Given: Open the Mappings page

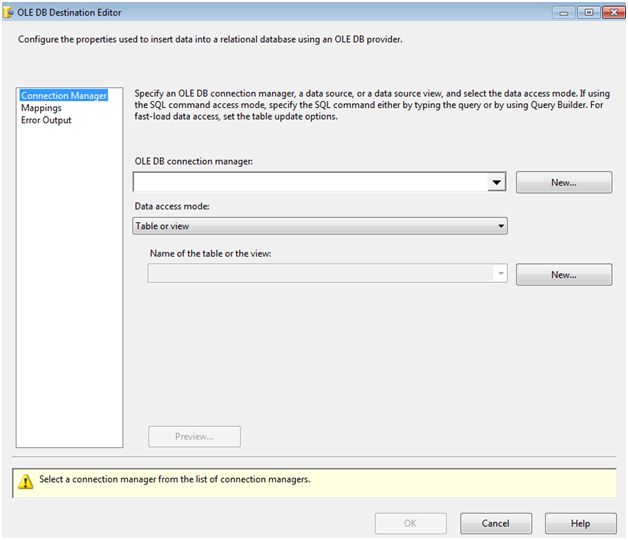Looking at the screenshot, I should [41, 108].
